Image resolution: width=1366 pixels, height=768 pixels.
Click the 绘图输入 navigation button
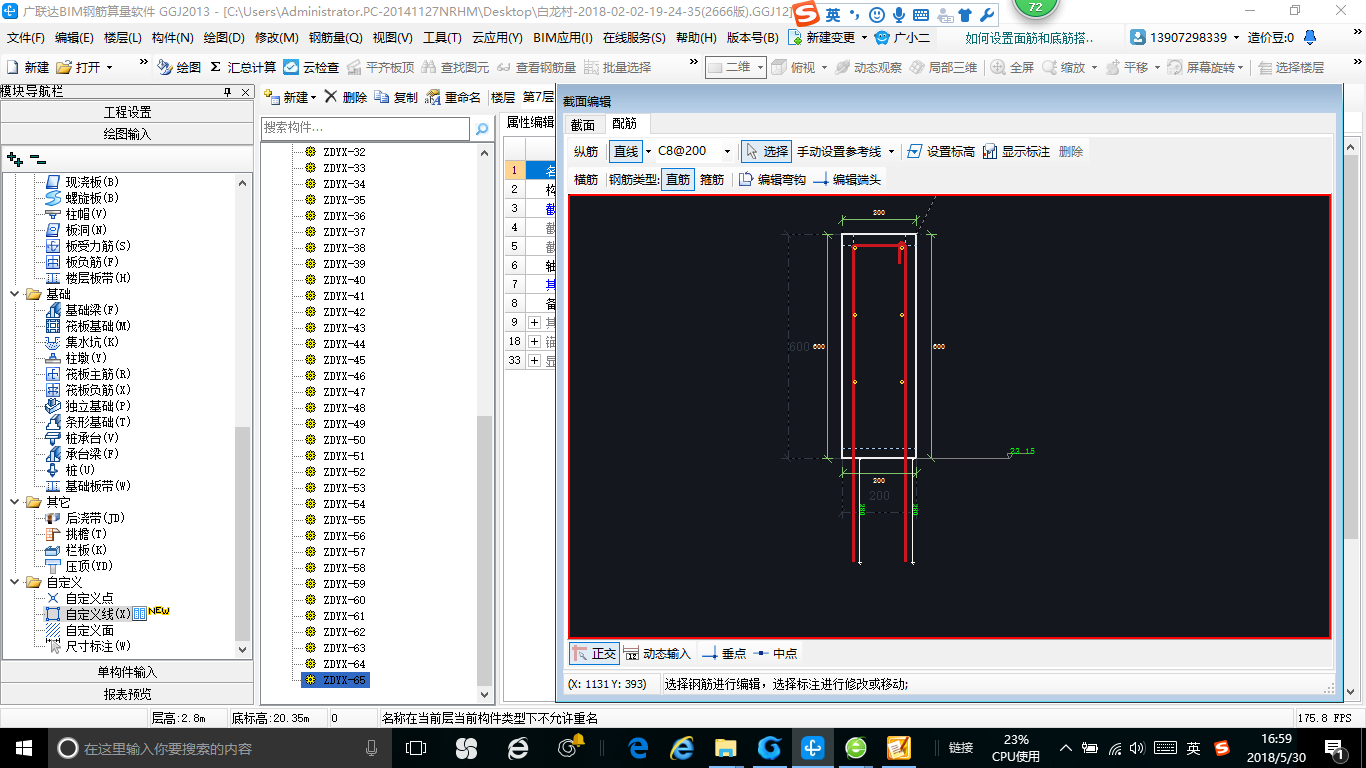point(127,134)
